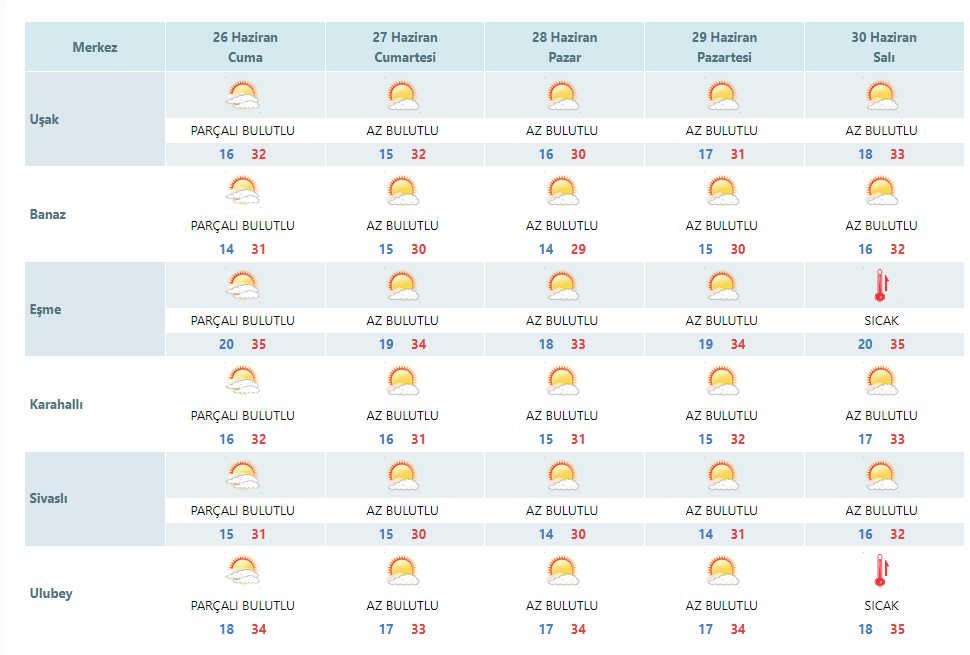Click Uşak's partly cloudy icon for 26 Haziran
Screen dimensions: 970x655
coord(242,96)
